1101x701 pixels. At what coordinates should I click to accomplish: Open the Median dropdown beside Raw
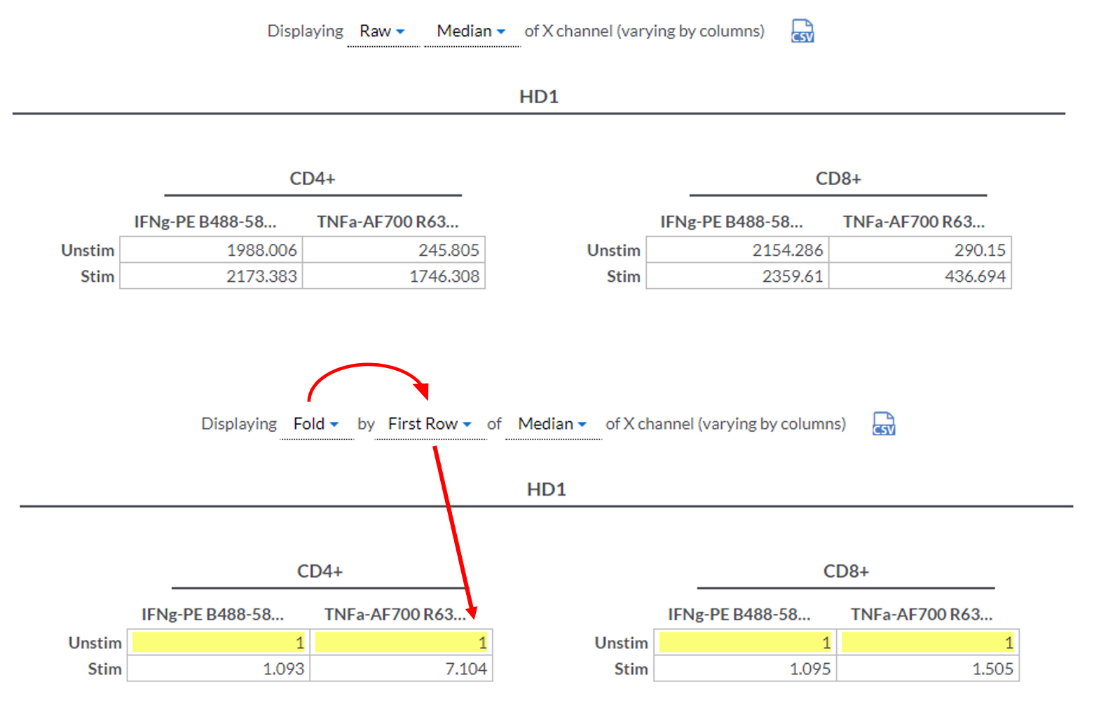(x=471, y=31)
